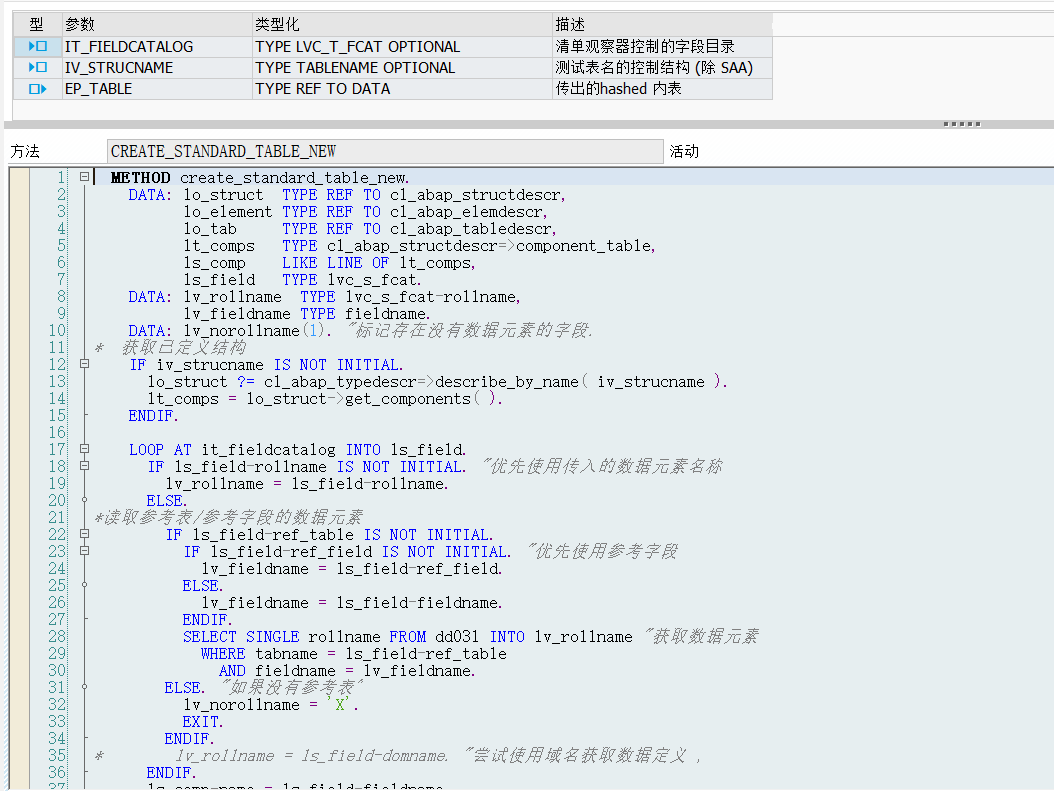
Task: Click importing parameter icon for IT_FIELDCATALOG
Action: tap(38, 46)
